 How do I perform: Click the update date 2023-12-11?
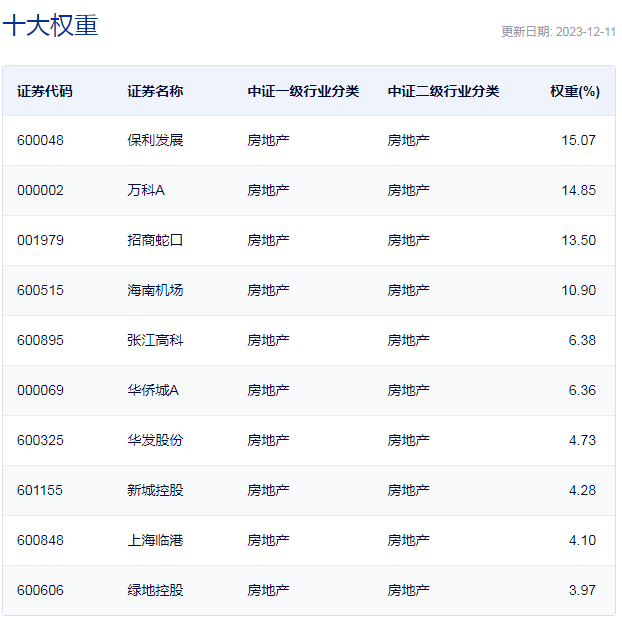pos(586,32)
